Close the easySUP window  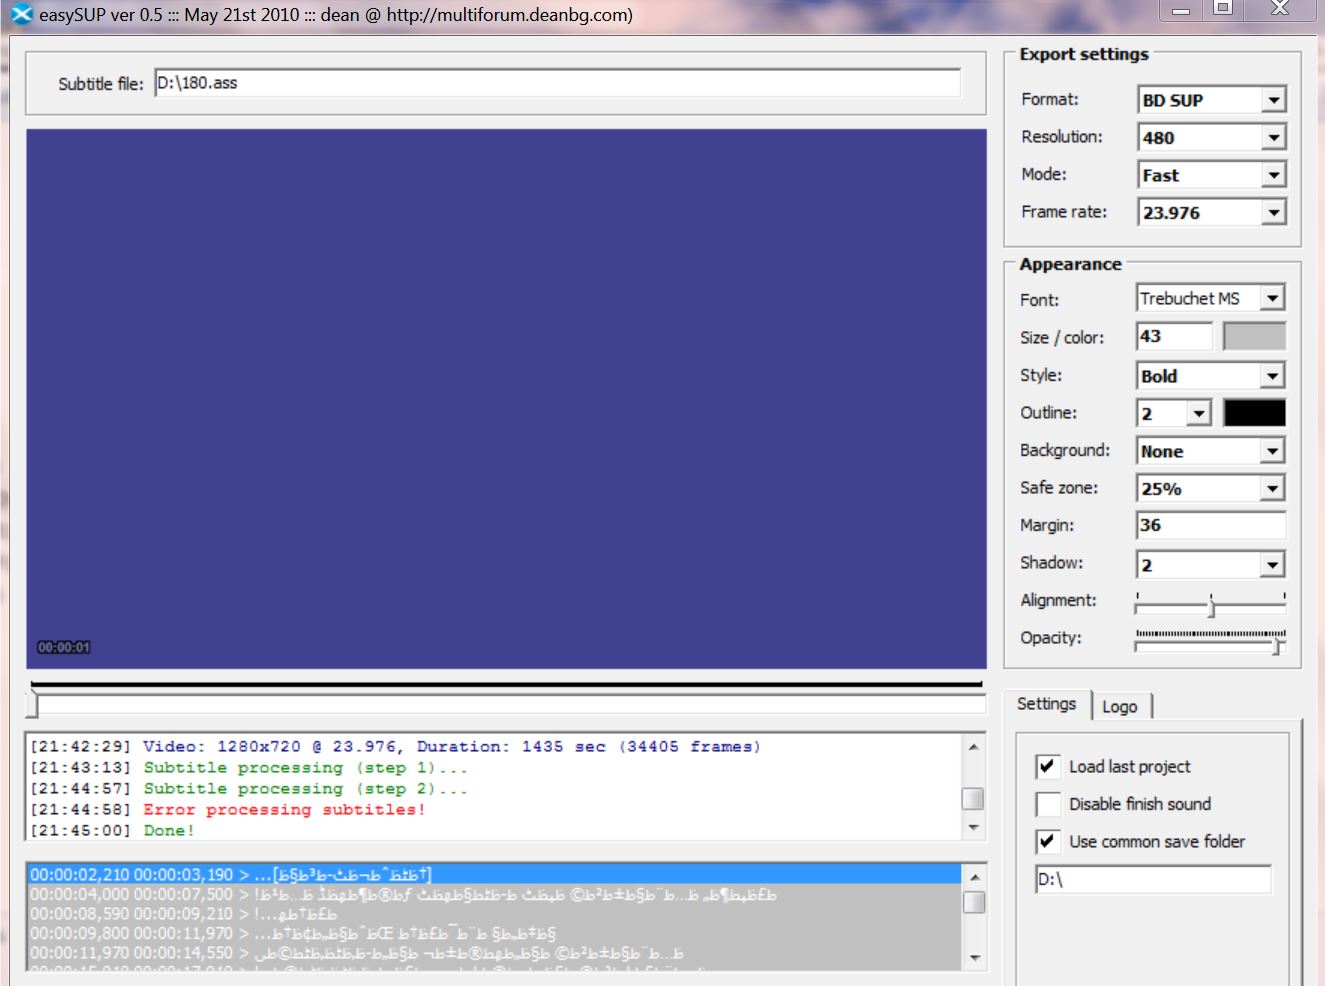pyautogui.click(x=1279, y=9)
